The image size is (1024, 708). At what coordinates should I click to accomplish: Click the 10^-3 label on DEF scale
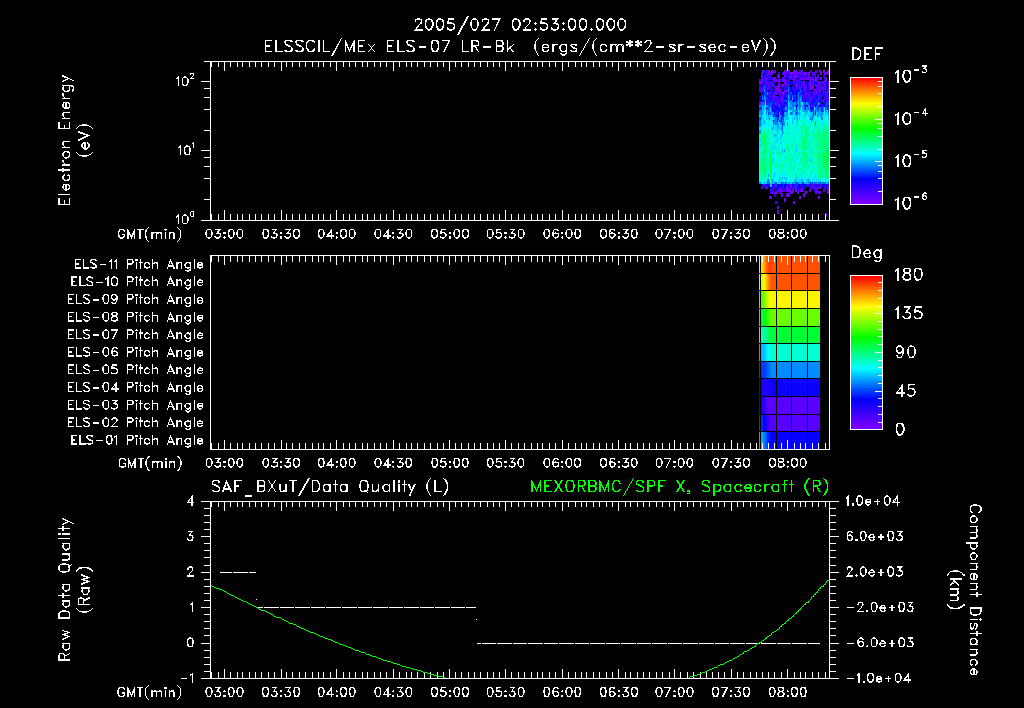coord(910,75)
